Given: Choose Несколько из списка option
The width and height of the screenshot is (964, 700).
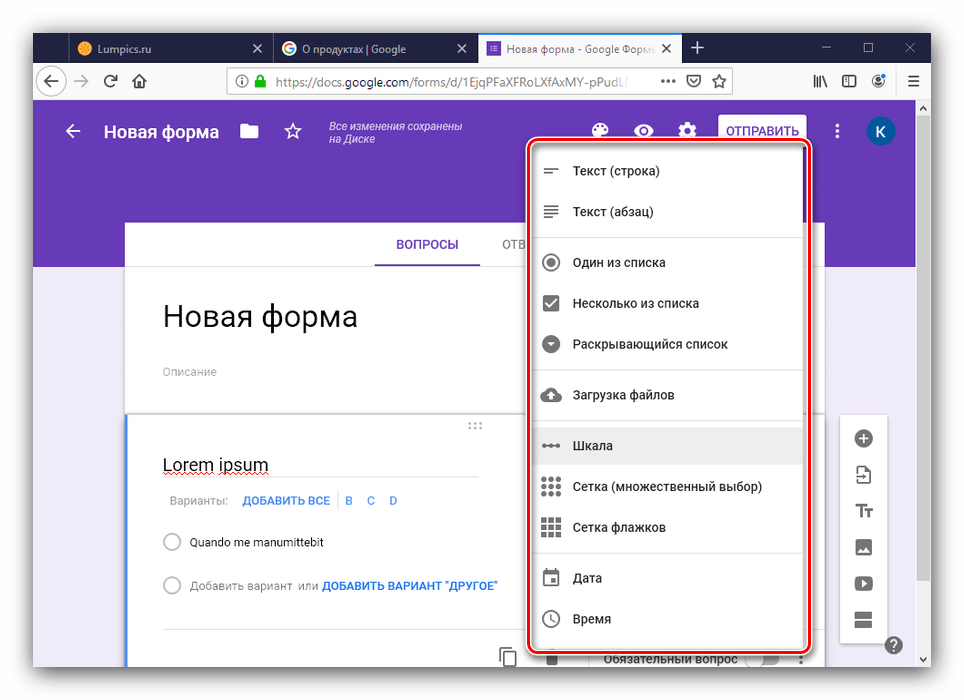Looking at the screenshot, I should 668,304.
